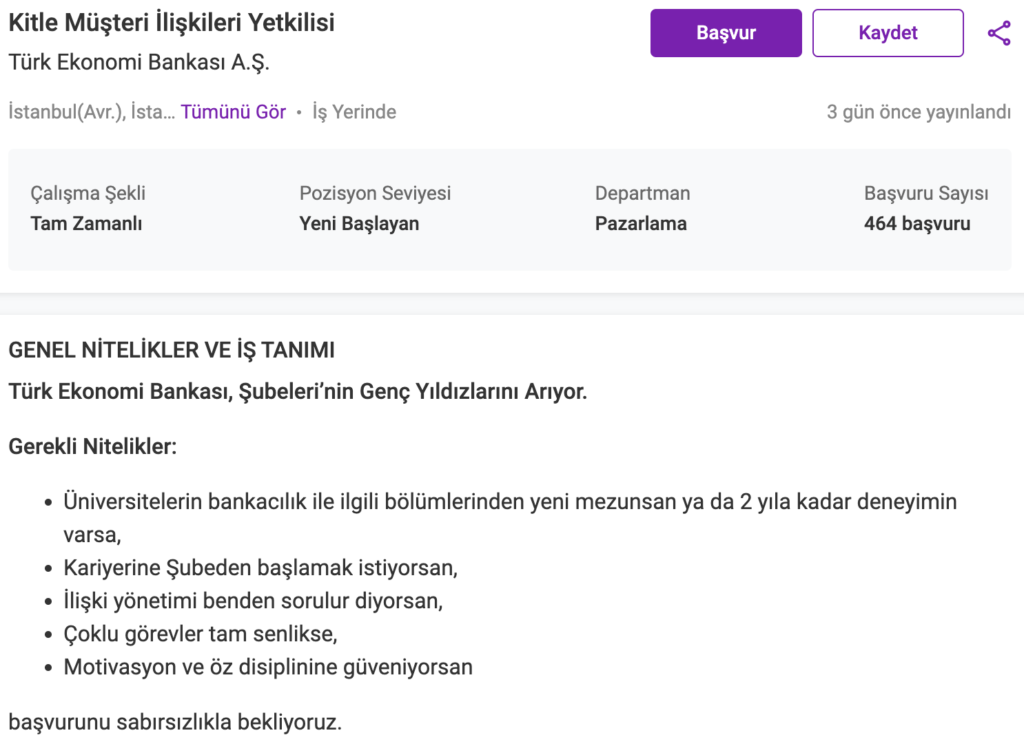Screen dimensions: 1024x744
Task: Open the share icon
Action: [x=998, y=33]
